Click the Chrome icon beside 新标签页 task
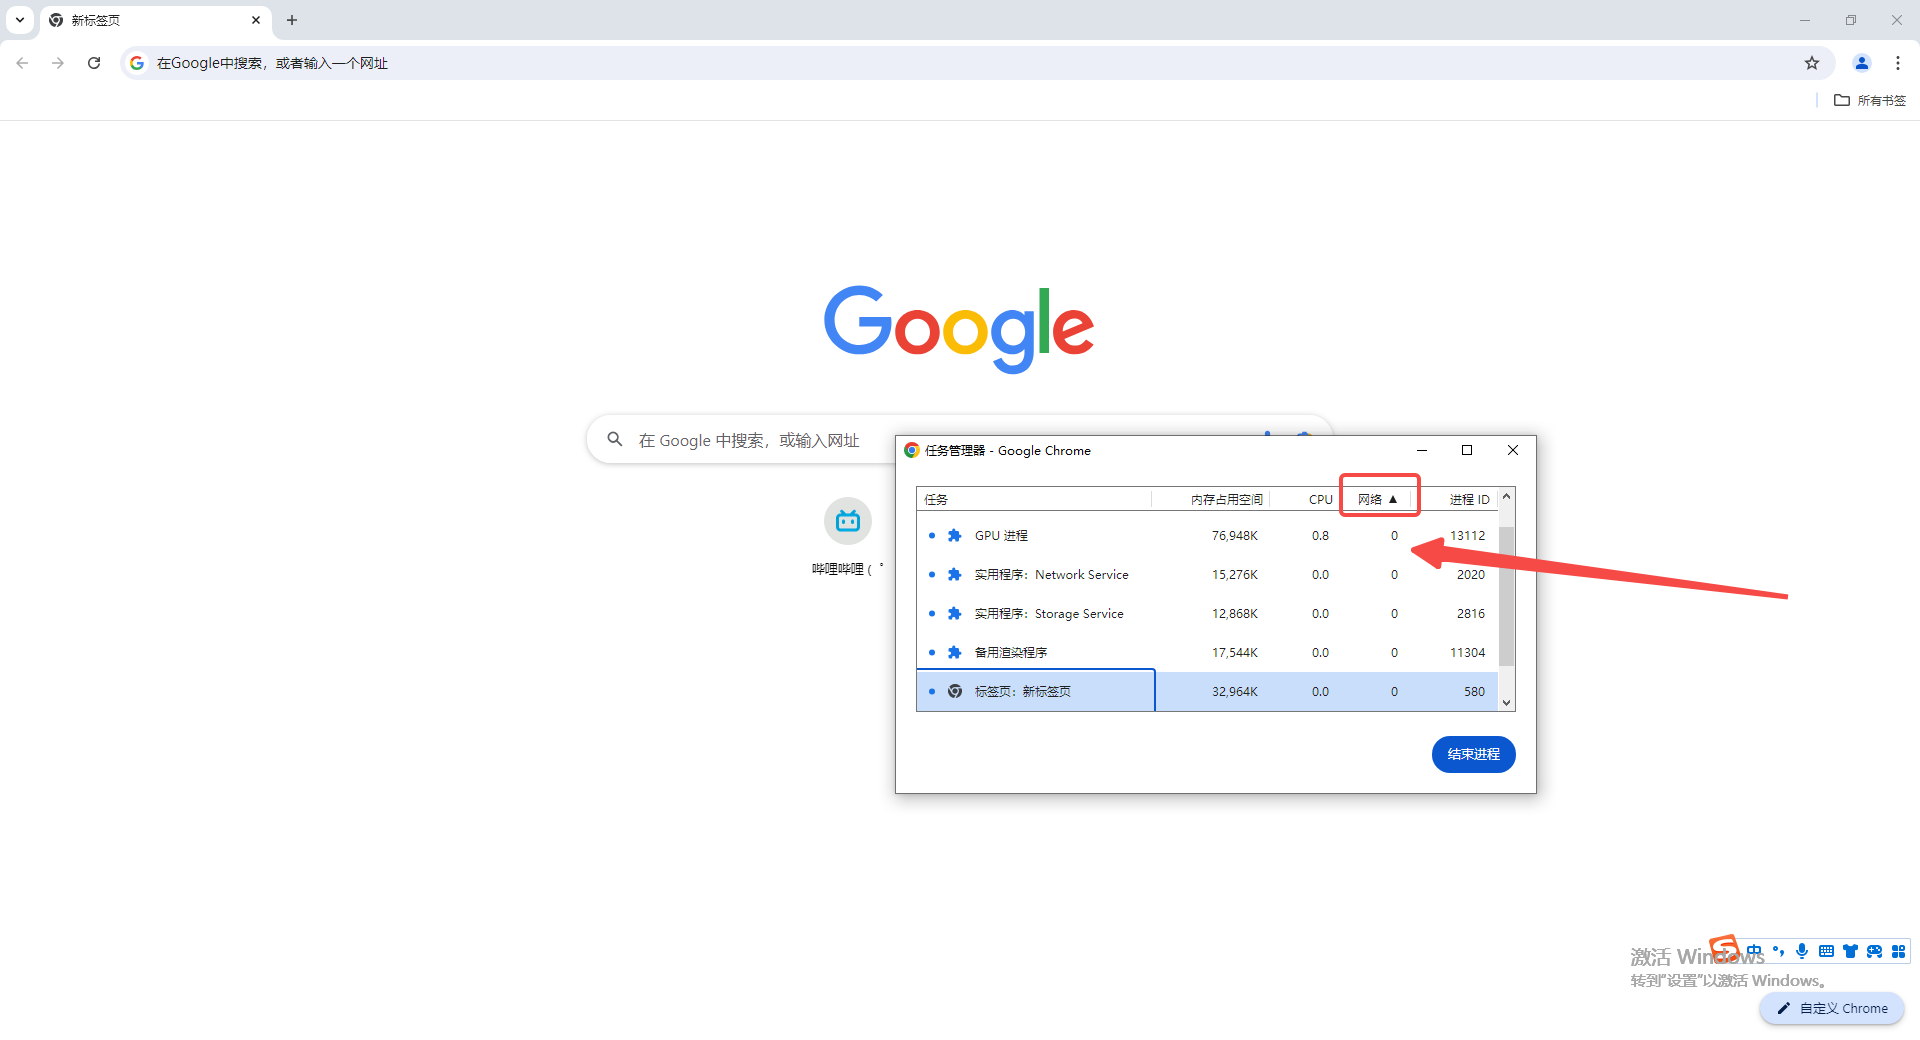 (955, 691)
